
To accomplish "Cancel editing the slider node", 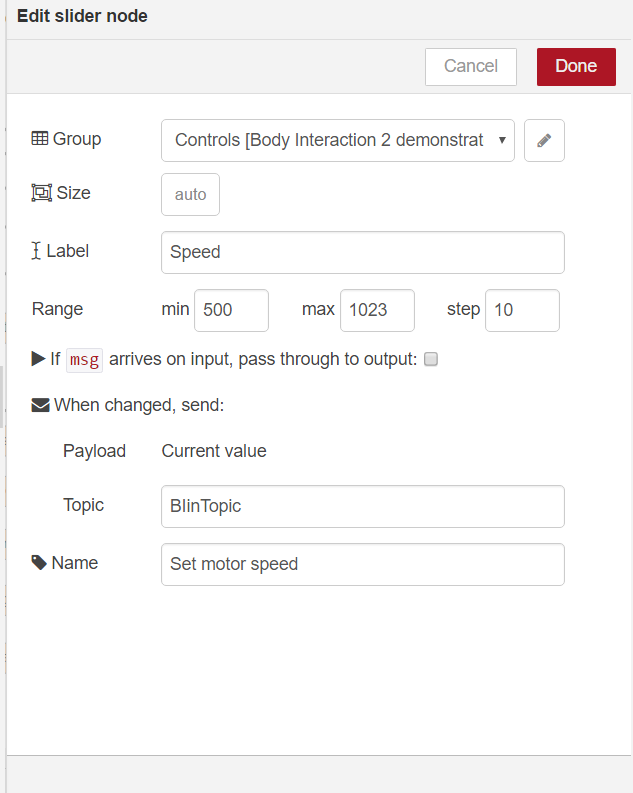I will pos(470,66).
